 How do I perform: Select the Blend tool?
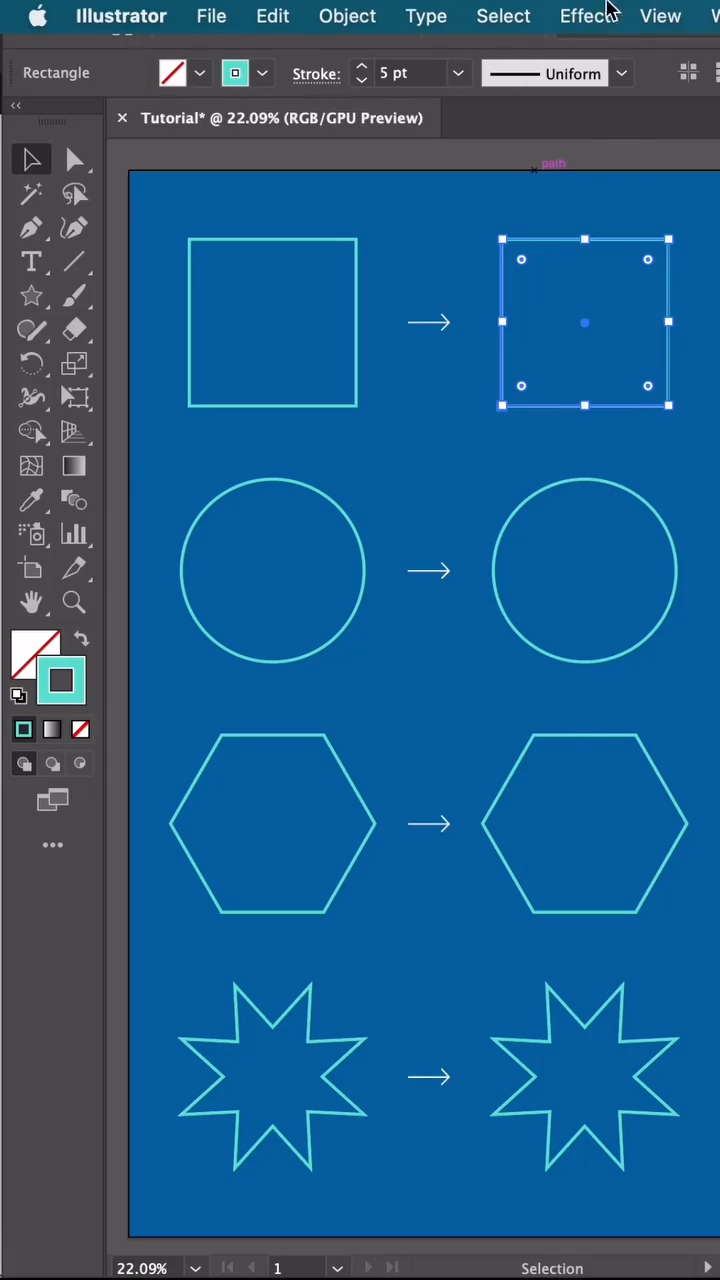[74, 500]
